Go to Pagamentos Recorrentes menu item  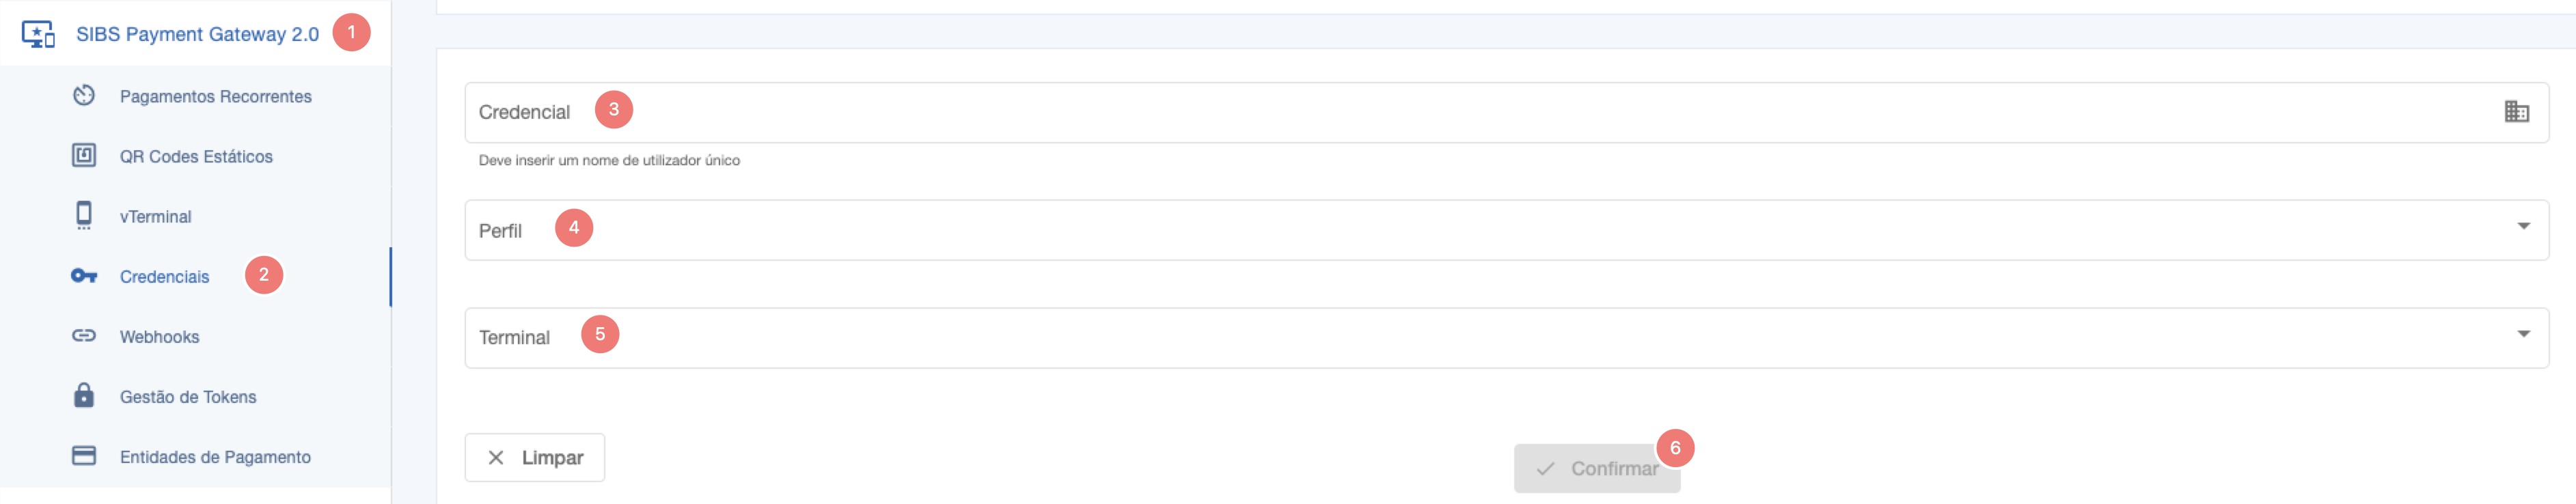pos(215,96)
